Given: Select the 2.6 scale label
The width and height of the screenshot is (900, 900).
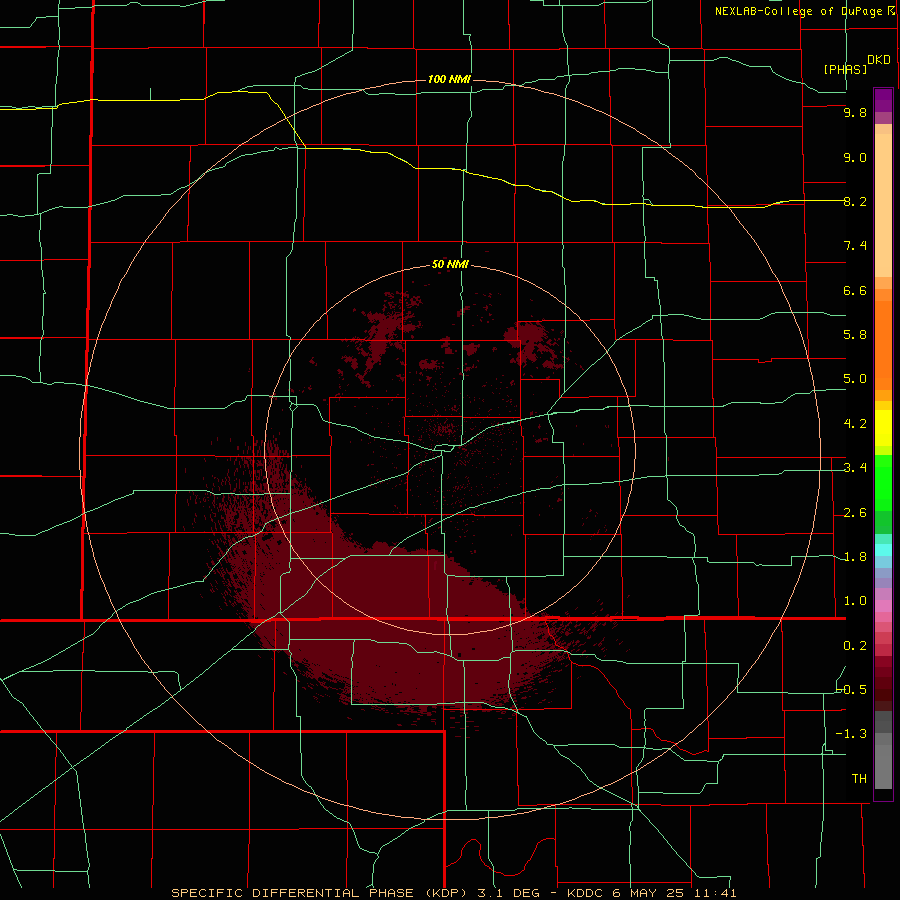Looking at the screenshot, I should (855, 513).
